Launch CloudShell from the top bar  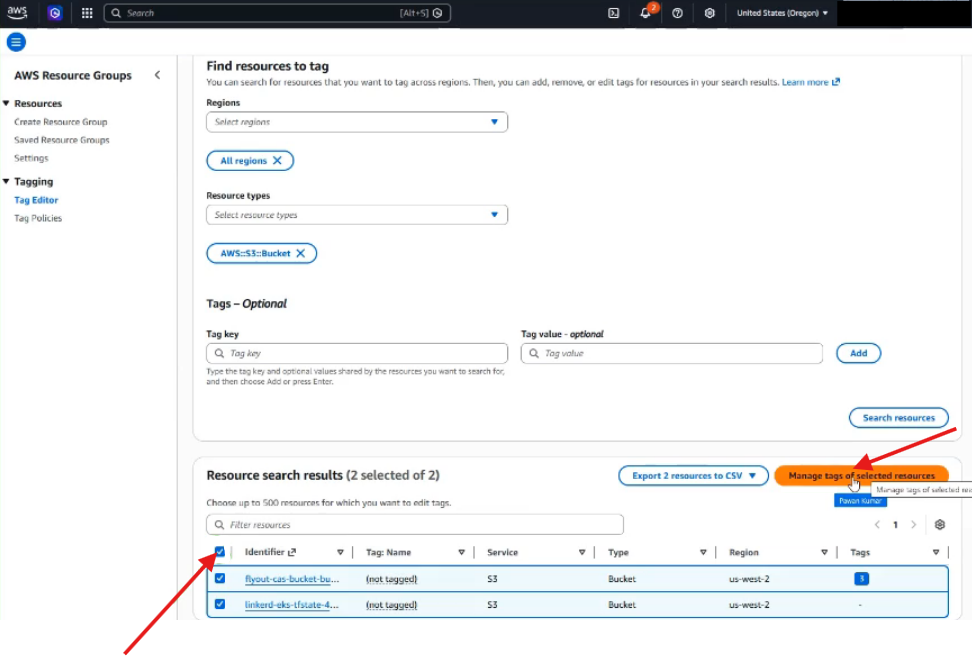tap(613, 13)
